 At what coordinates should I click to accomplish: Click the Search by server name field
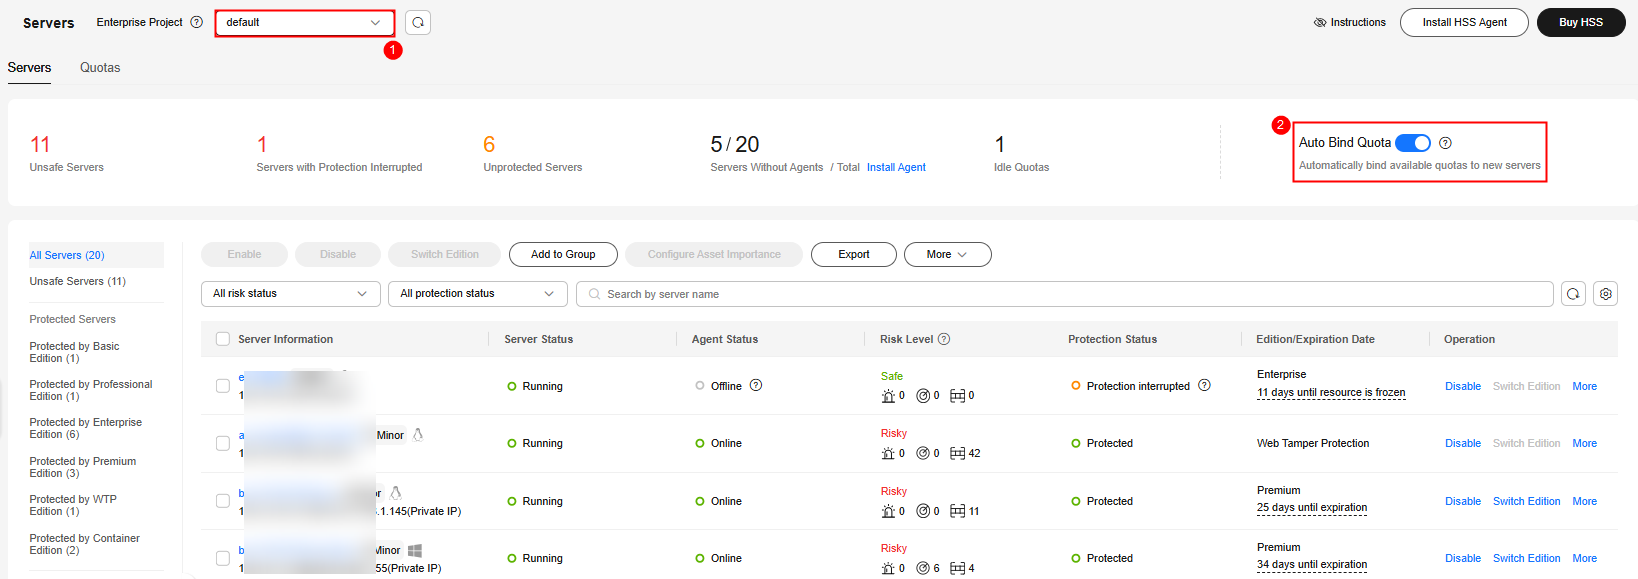[x=1064, y=294]
